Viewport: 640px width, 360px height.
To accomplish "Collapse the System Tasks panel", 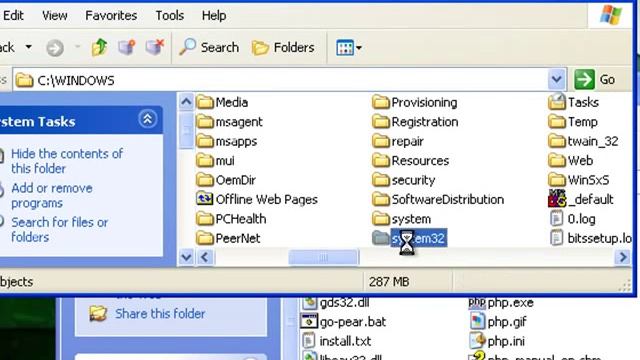I will [147, 119].
